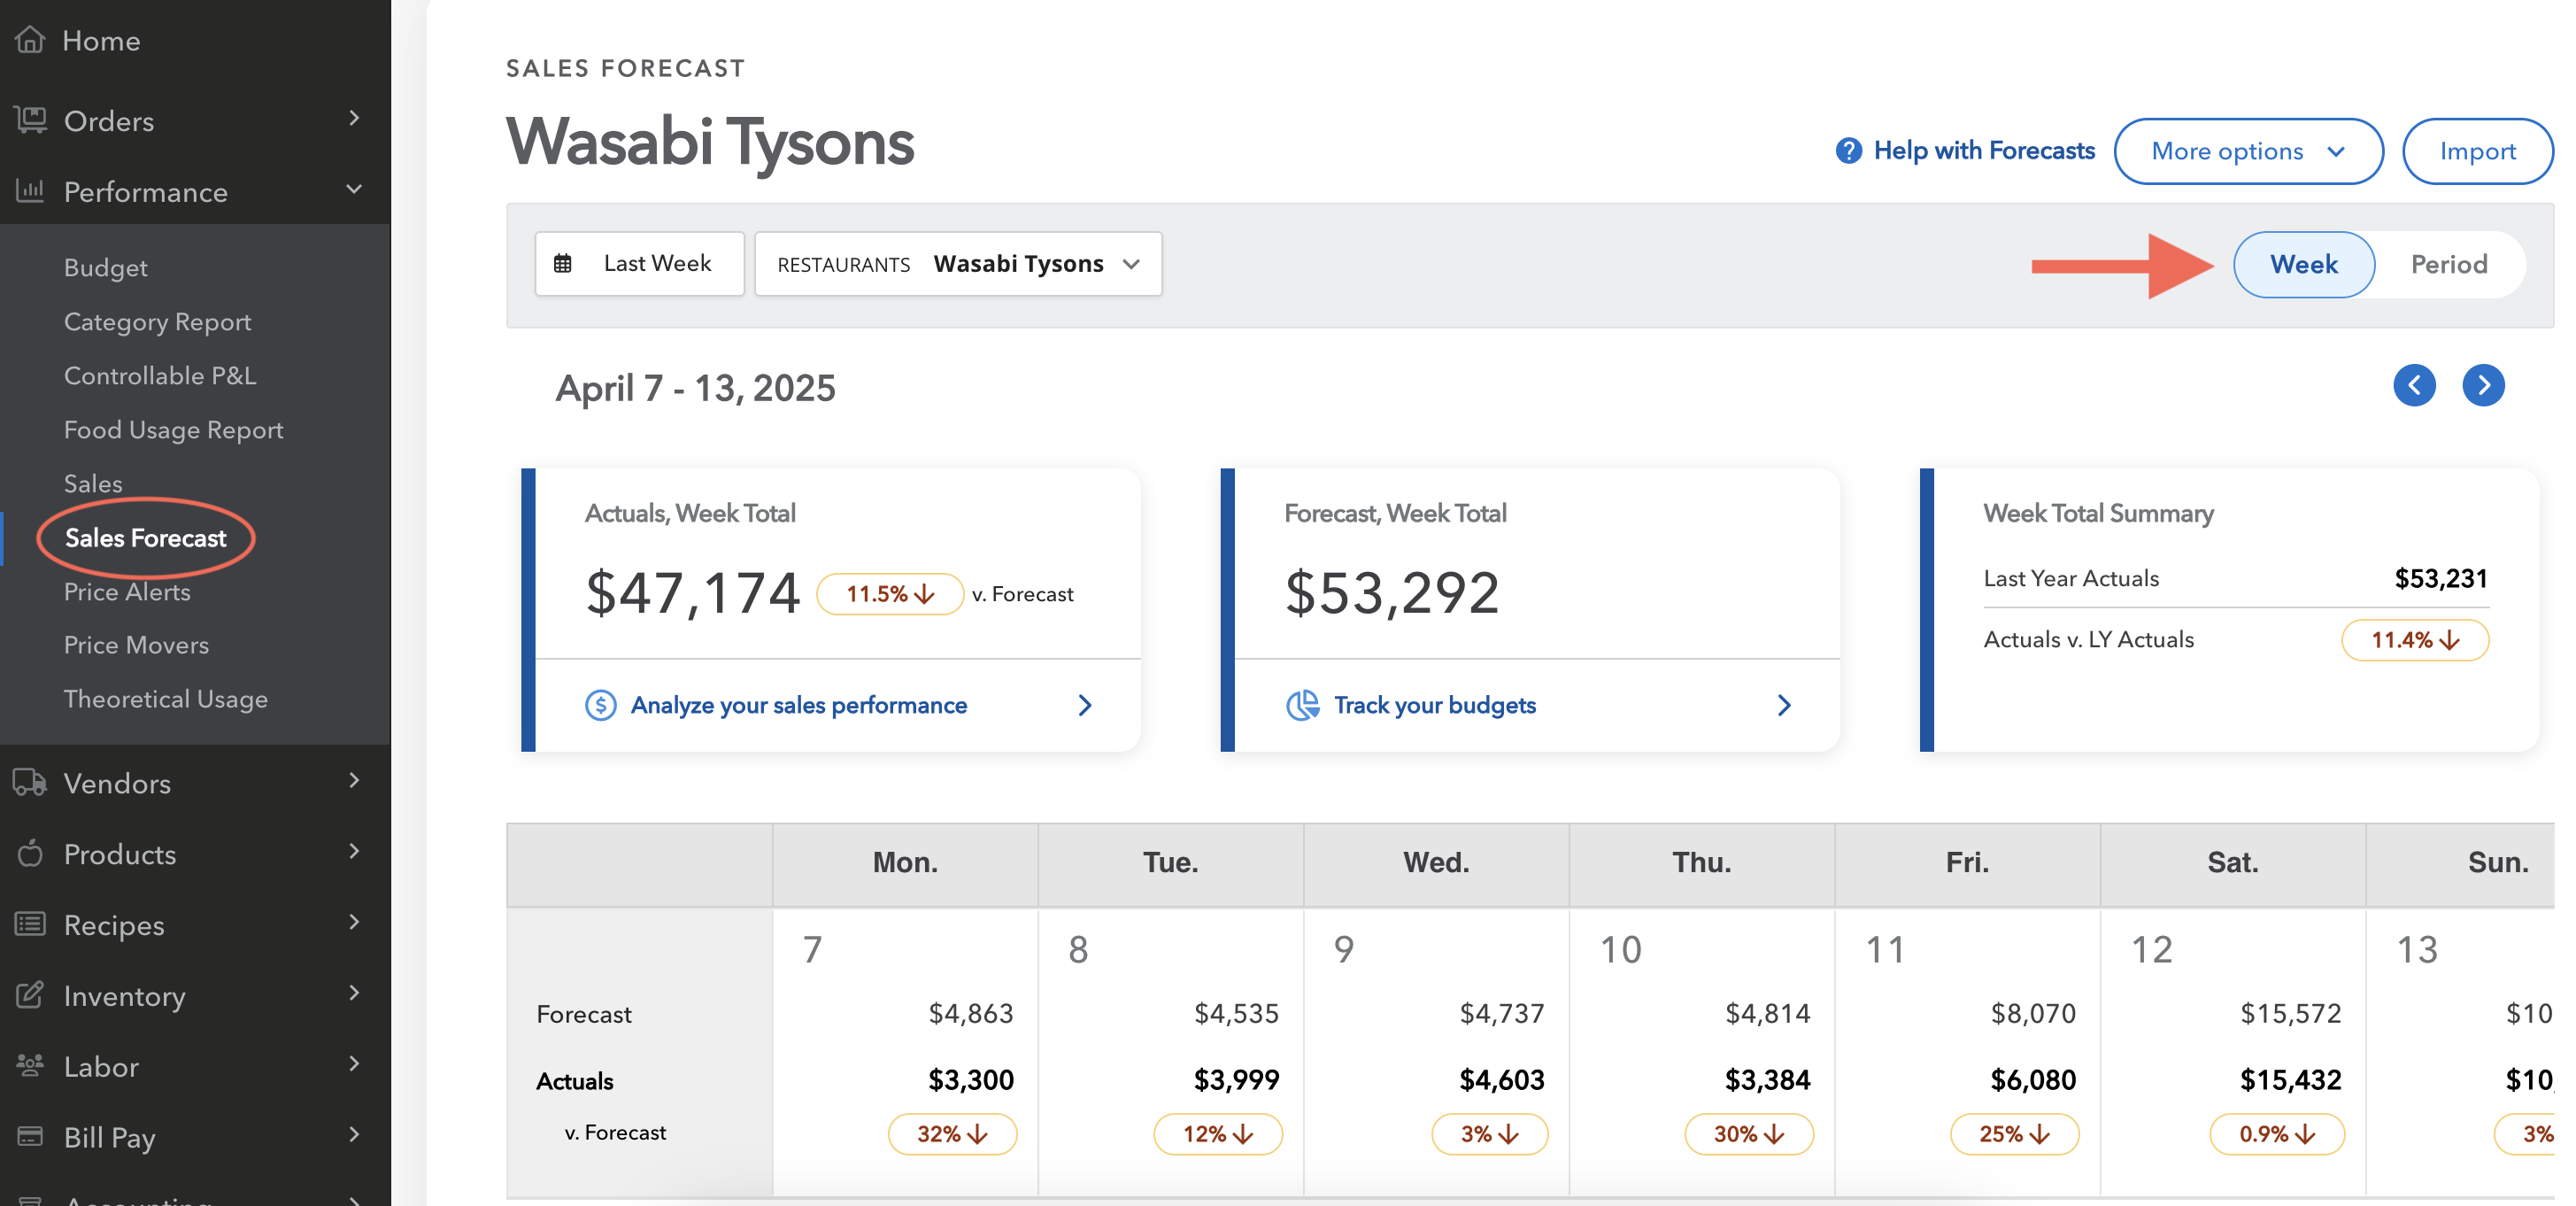The image size is (2576, 1206).
Task: Switch to Period view
Action: coord(2449,265)
